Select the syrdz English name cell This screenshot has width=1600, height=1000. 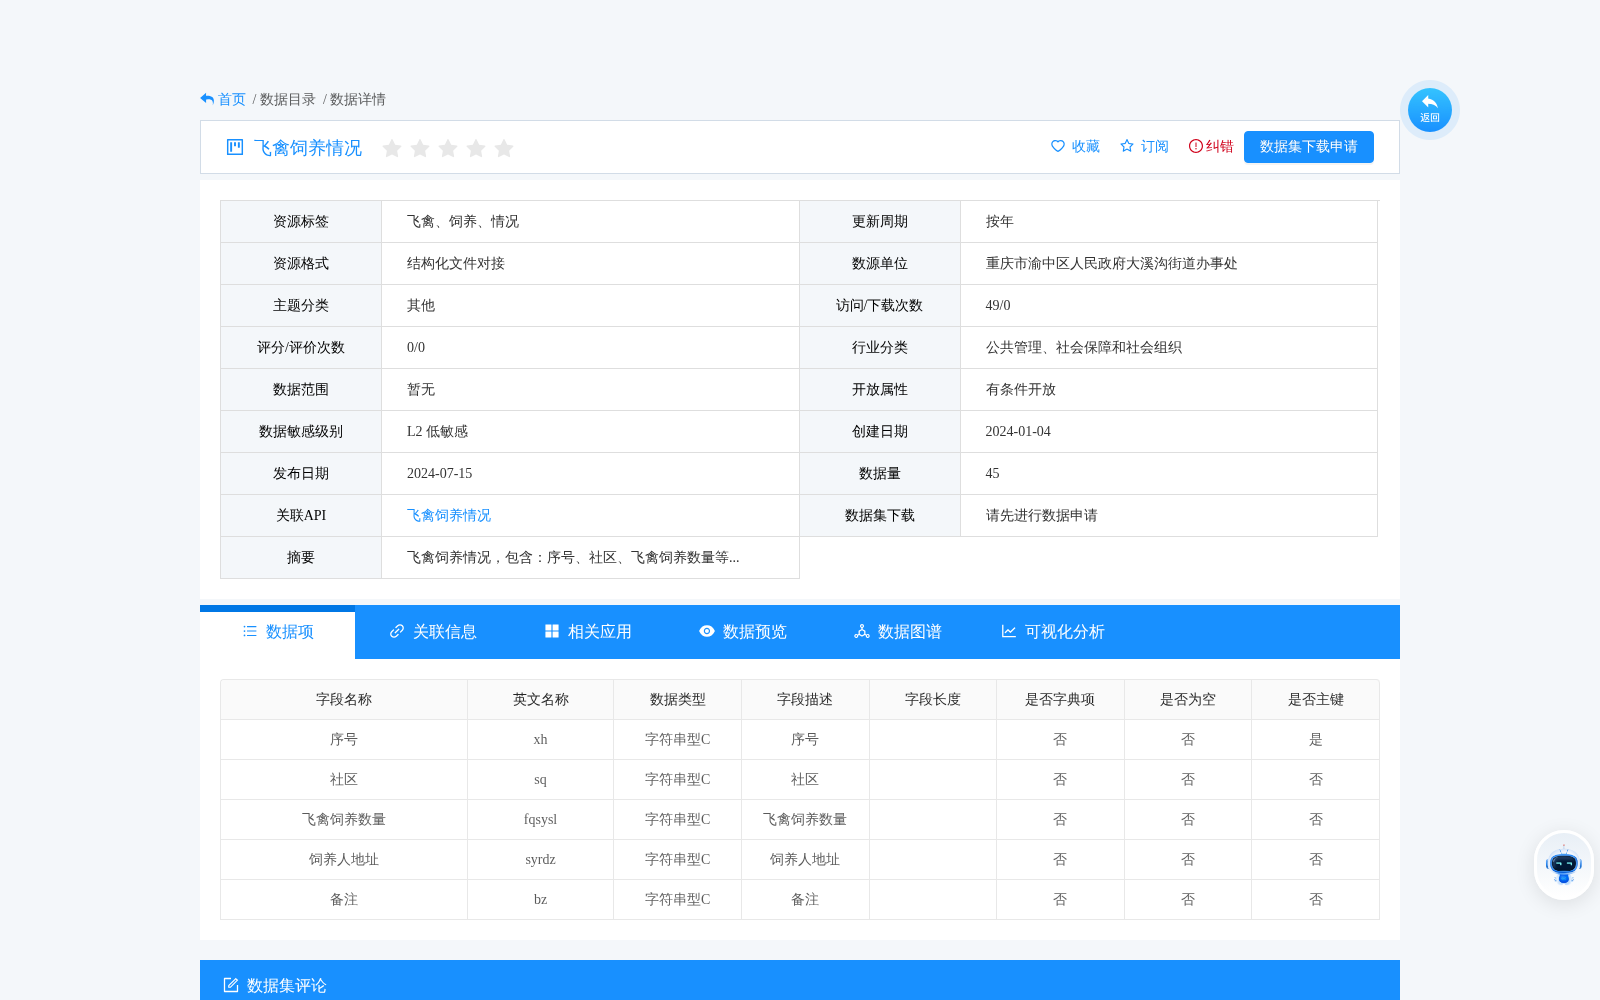coord(541,859)
